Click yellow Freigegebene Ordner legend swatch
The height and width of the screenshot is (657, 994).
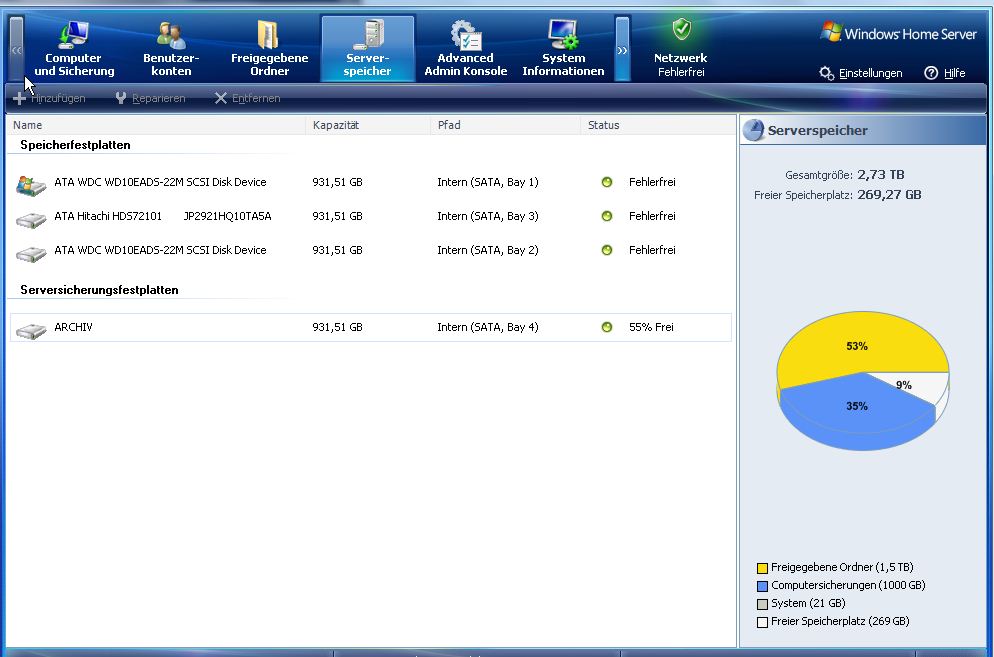[x=762, y=568]
